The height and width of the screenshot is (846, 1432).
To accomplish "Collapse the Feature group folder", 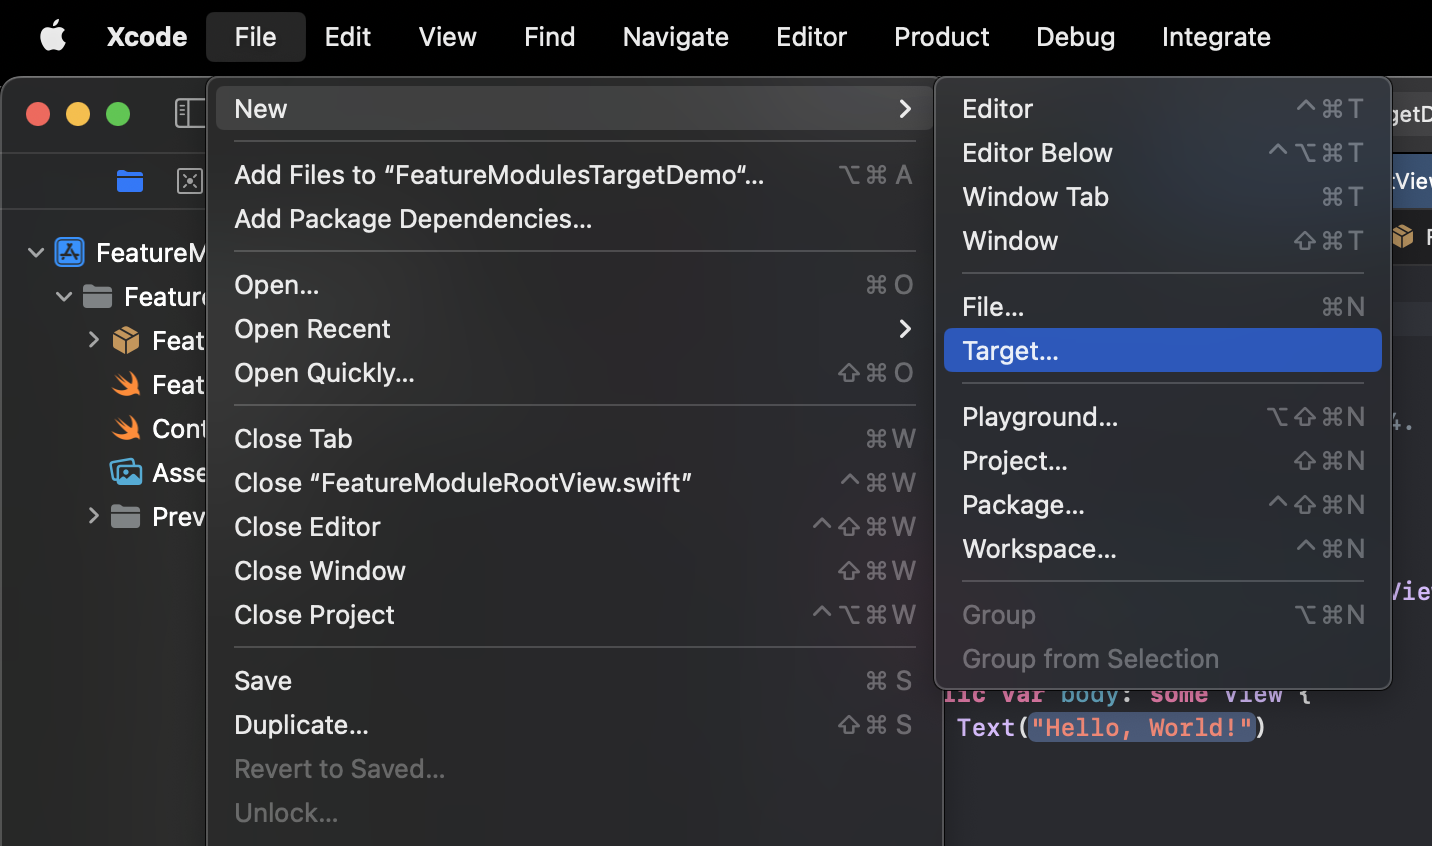I will point(64,297).
